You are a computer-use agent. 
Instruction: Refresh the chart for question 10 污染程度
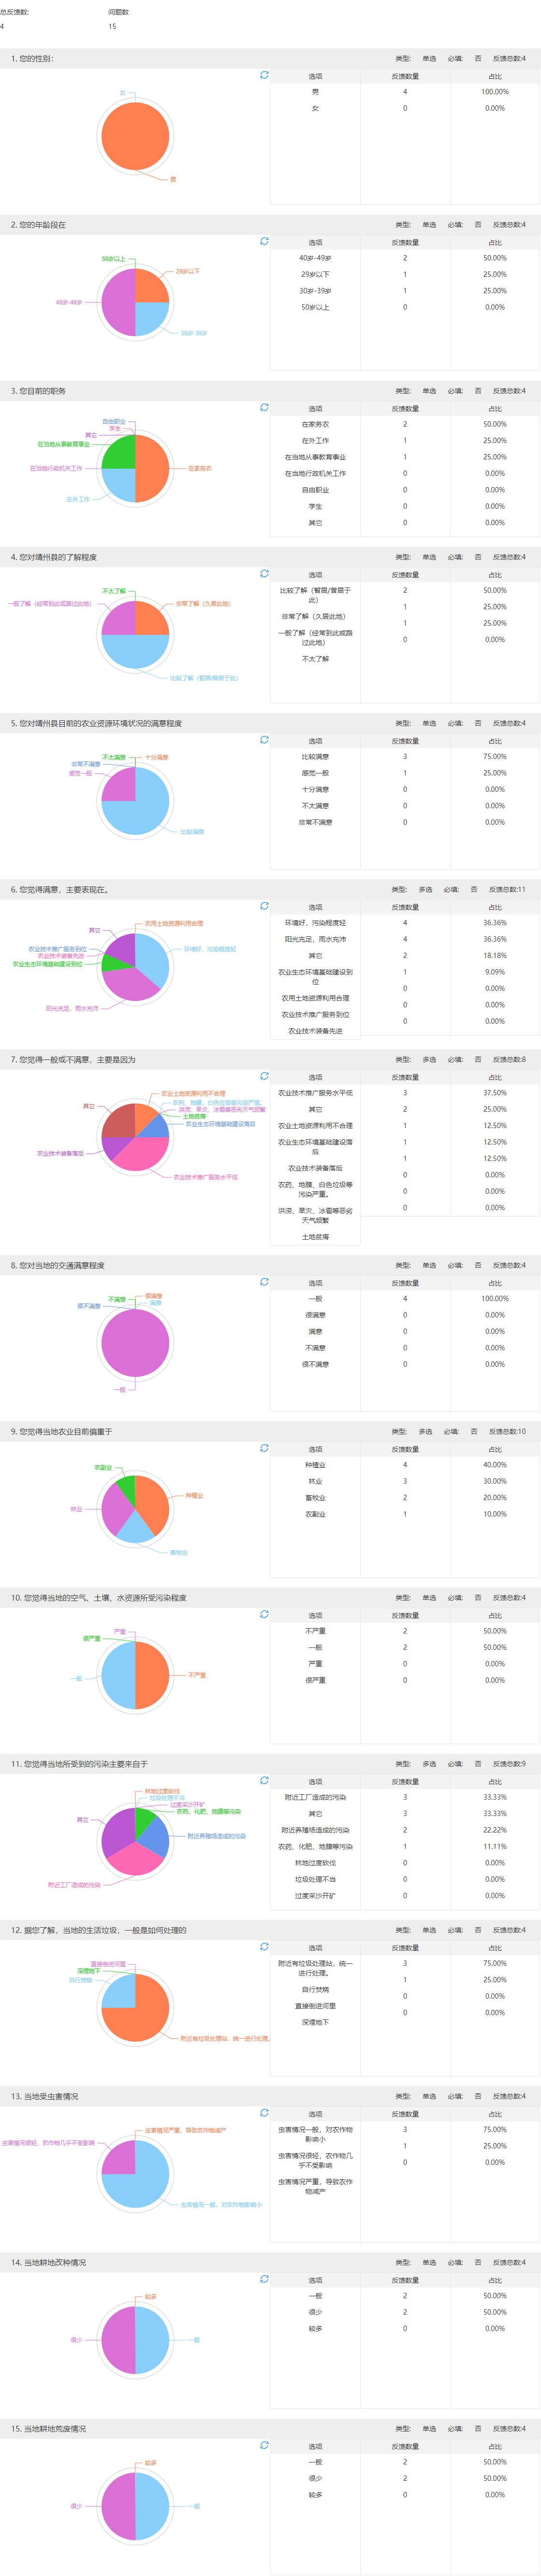[264, 1613]
